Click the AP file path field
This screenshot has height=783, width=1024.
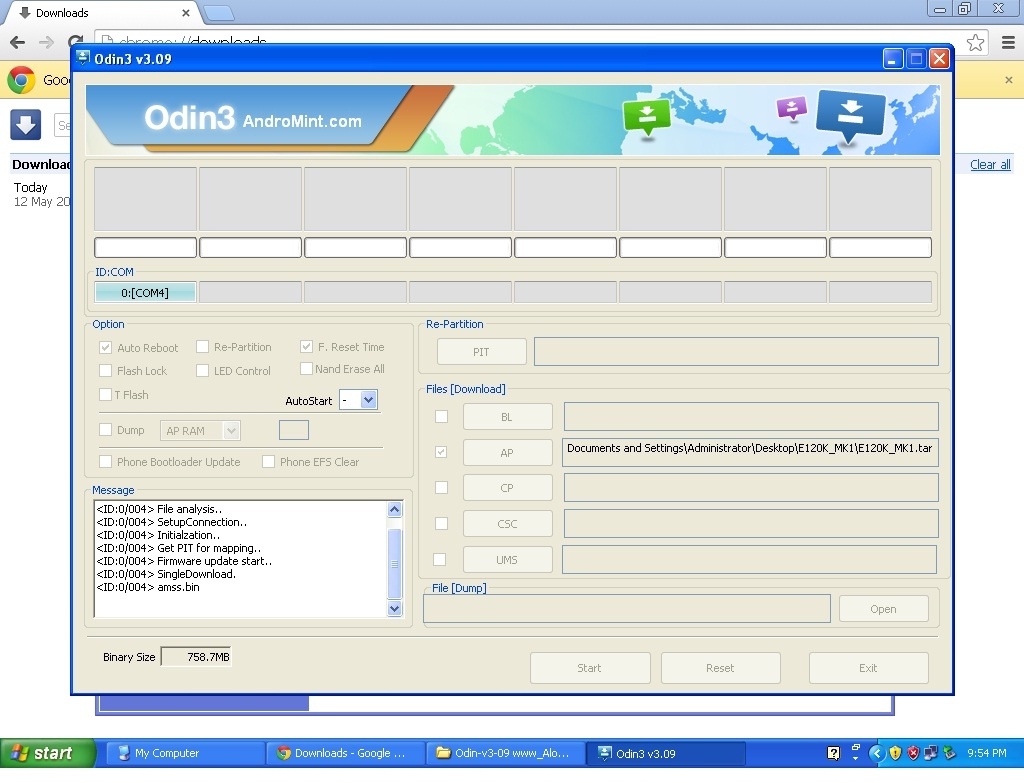click(750, 452)
